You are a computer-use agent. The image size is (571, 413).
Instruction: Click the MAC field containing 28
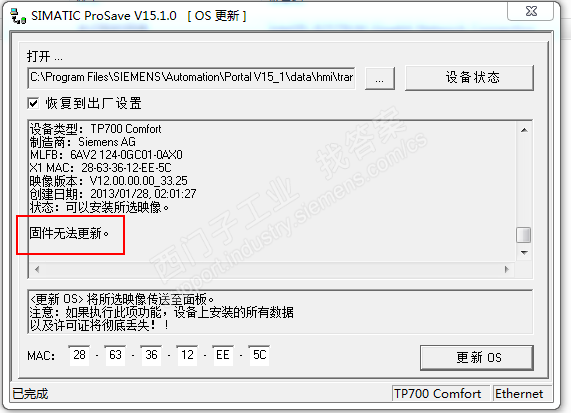coord(79,355)
